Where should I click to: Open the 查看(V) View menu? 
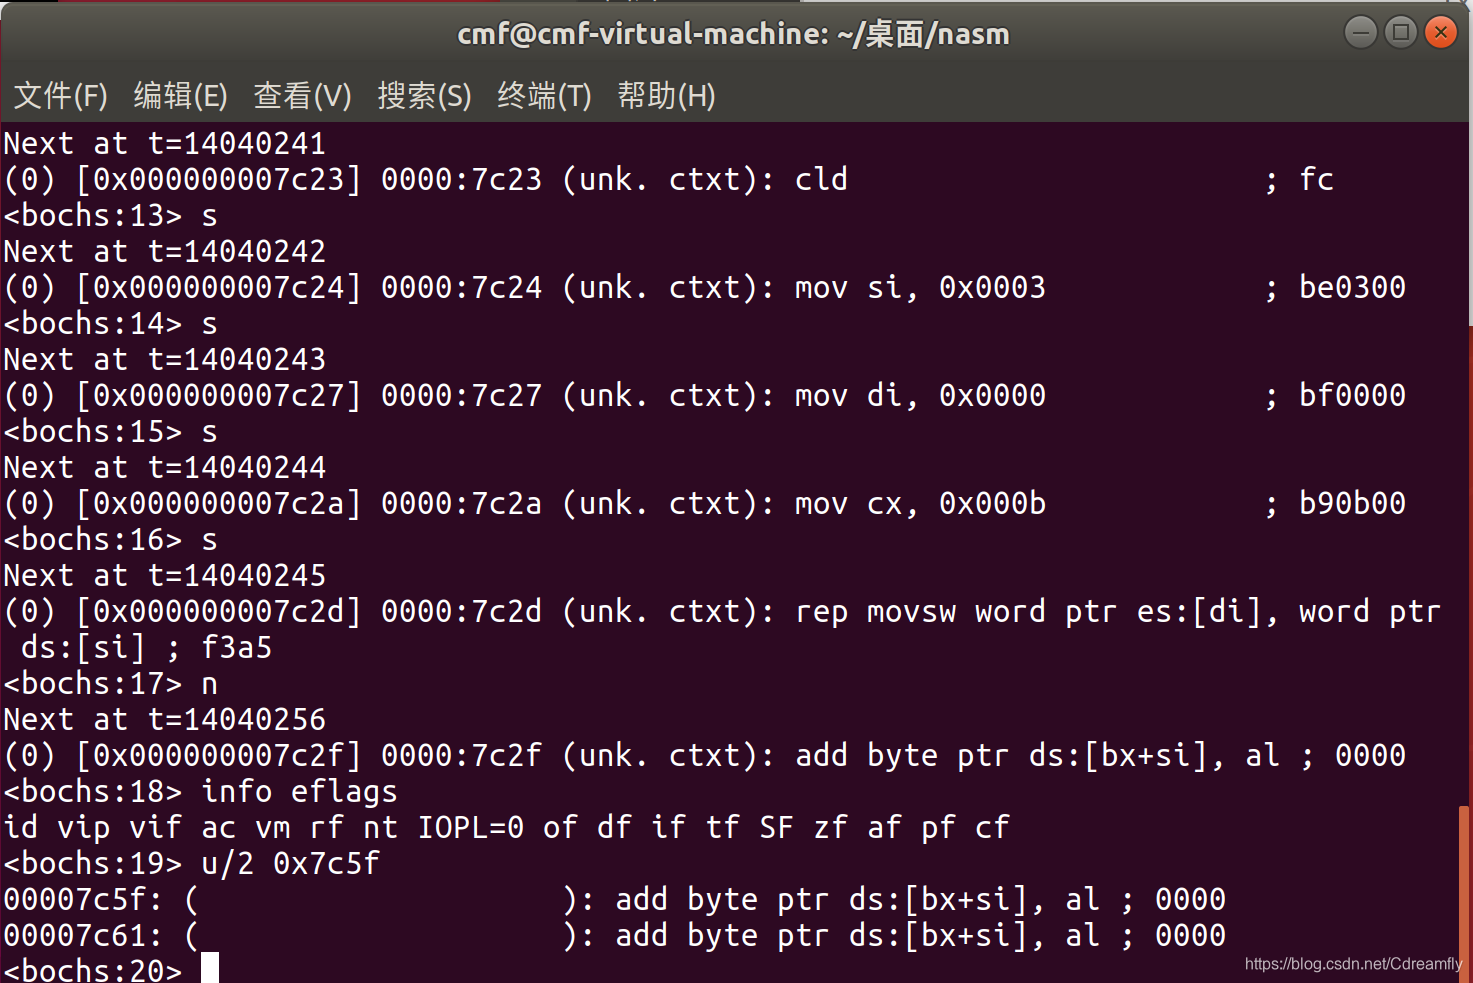pyautogui.click(x=303, y=96)
